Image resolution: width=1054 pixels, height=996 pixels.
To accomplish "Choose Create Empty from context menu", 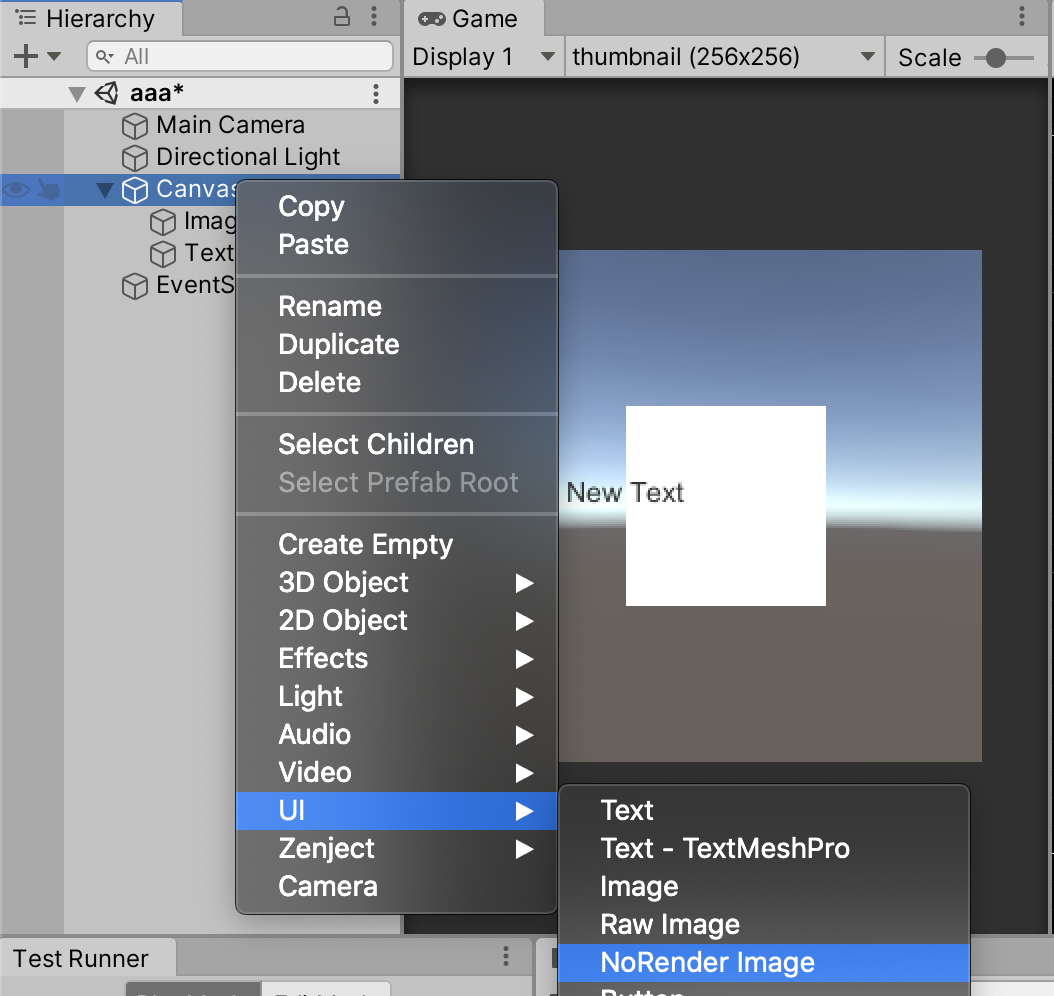I will point(397,544).
